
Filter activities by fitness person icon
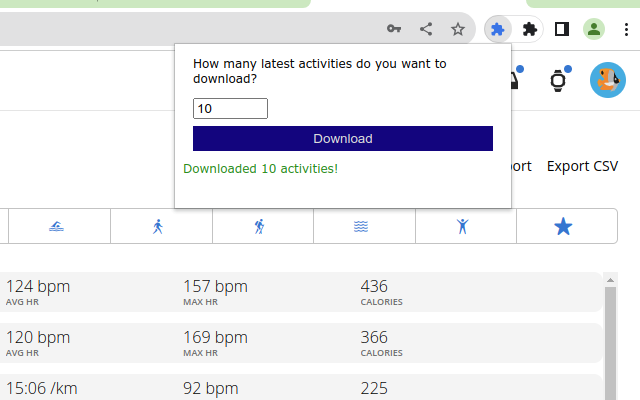point(462,226)
